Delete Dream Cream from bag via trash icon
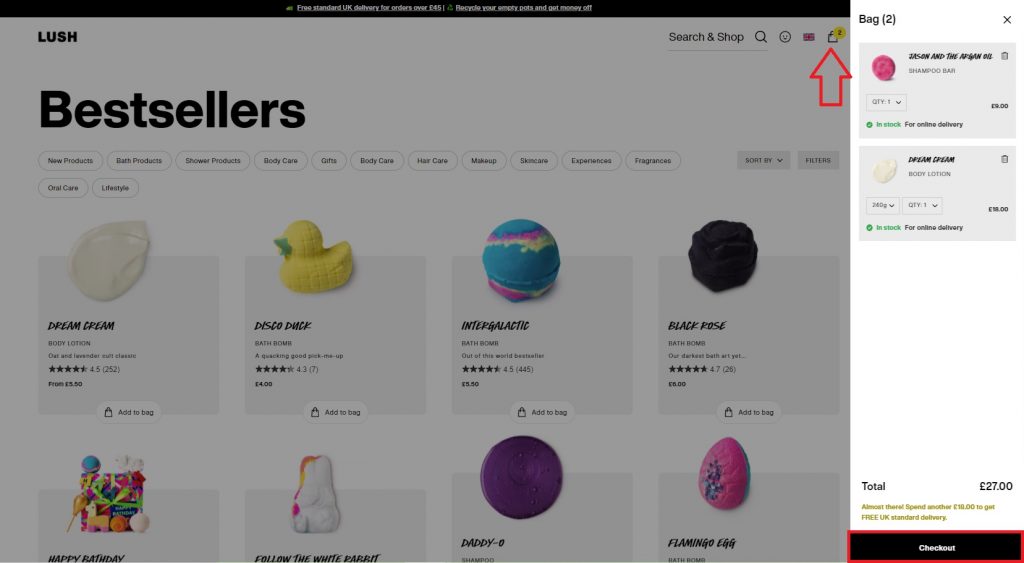Image resolution: width=1024 pixels, height=563 pixels. point(1004,159)
